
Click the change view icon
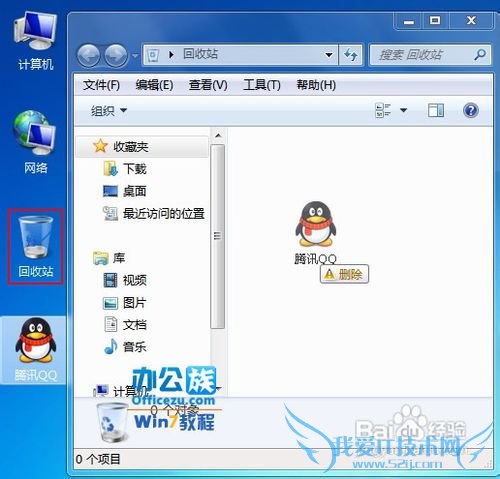[x=383, y=110]
